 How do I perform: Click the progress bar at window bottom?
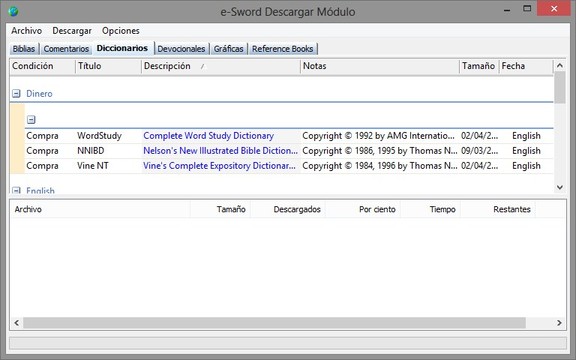click(288, 343)
